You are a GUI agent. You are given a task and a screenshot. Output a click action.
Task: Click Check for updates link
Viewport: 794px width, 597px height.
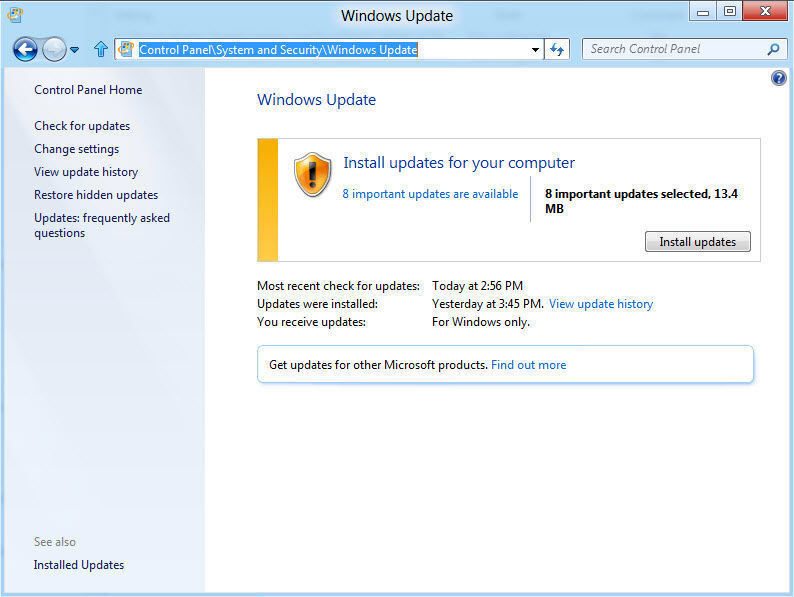[x=82, y=126]
